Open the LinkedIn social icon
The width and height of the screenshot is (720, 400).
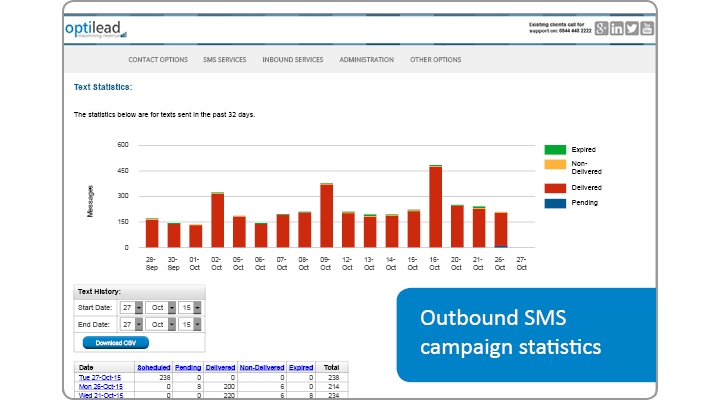617,28
